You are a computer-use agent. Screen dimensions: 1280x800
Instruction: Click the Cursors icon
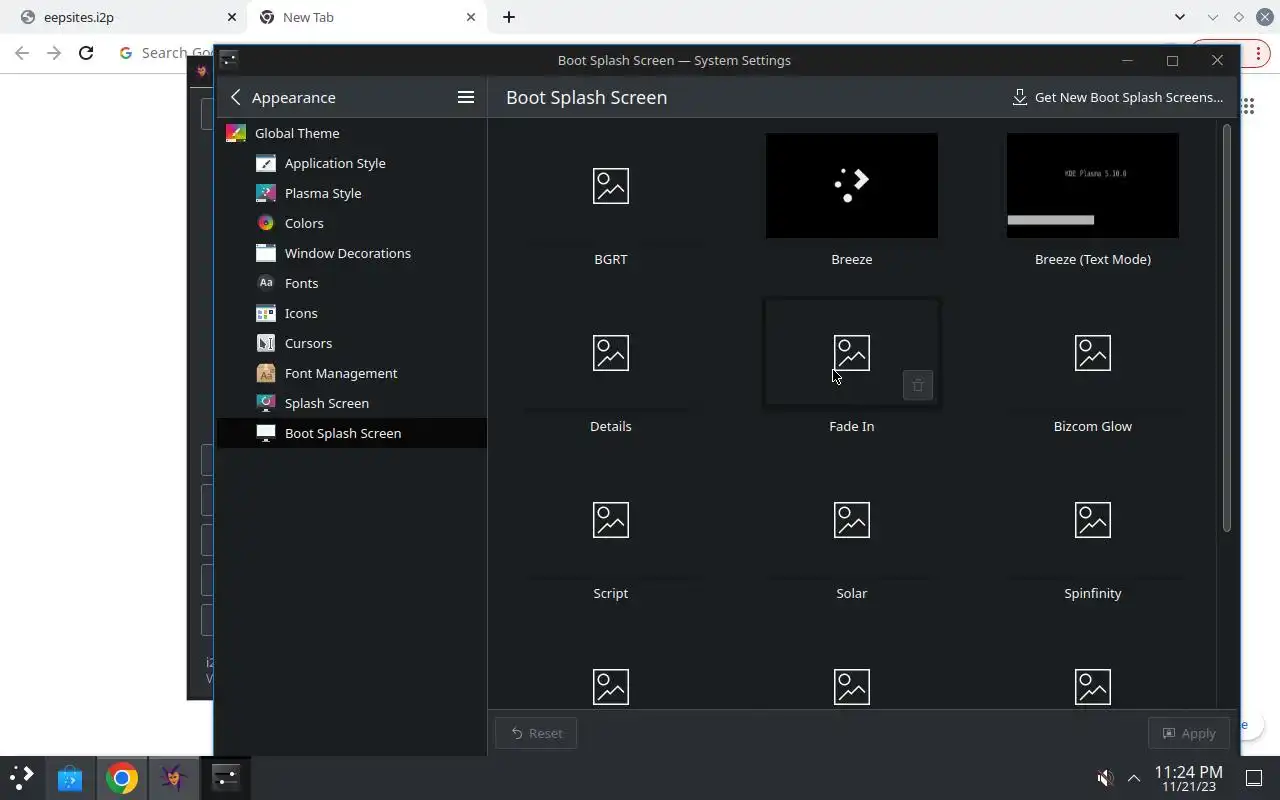click(265, 343)
